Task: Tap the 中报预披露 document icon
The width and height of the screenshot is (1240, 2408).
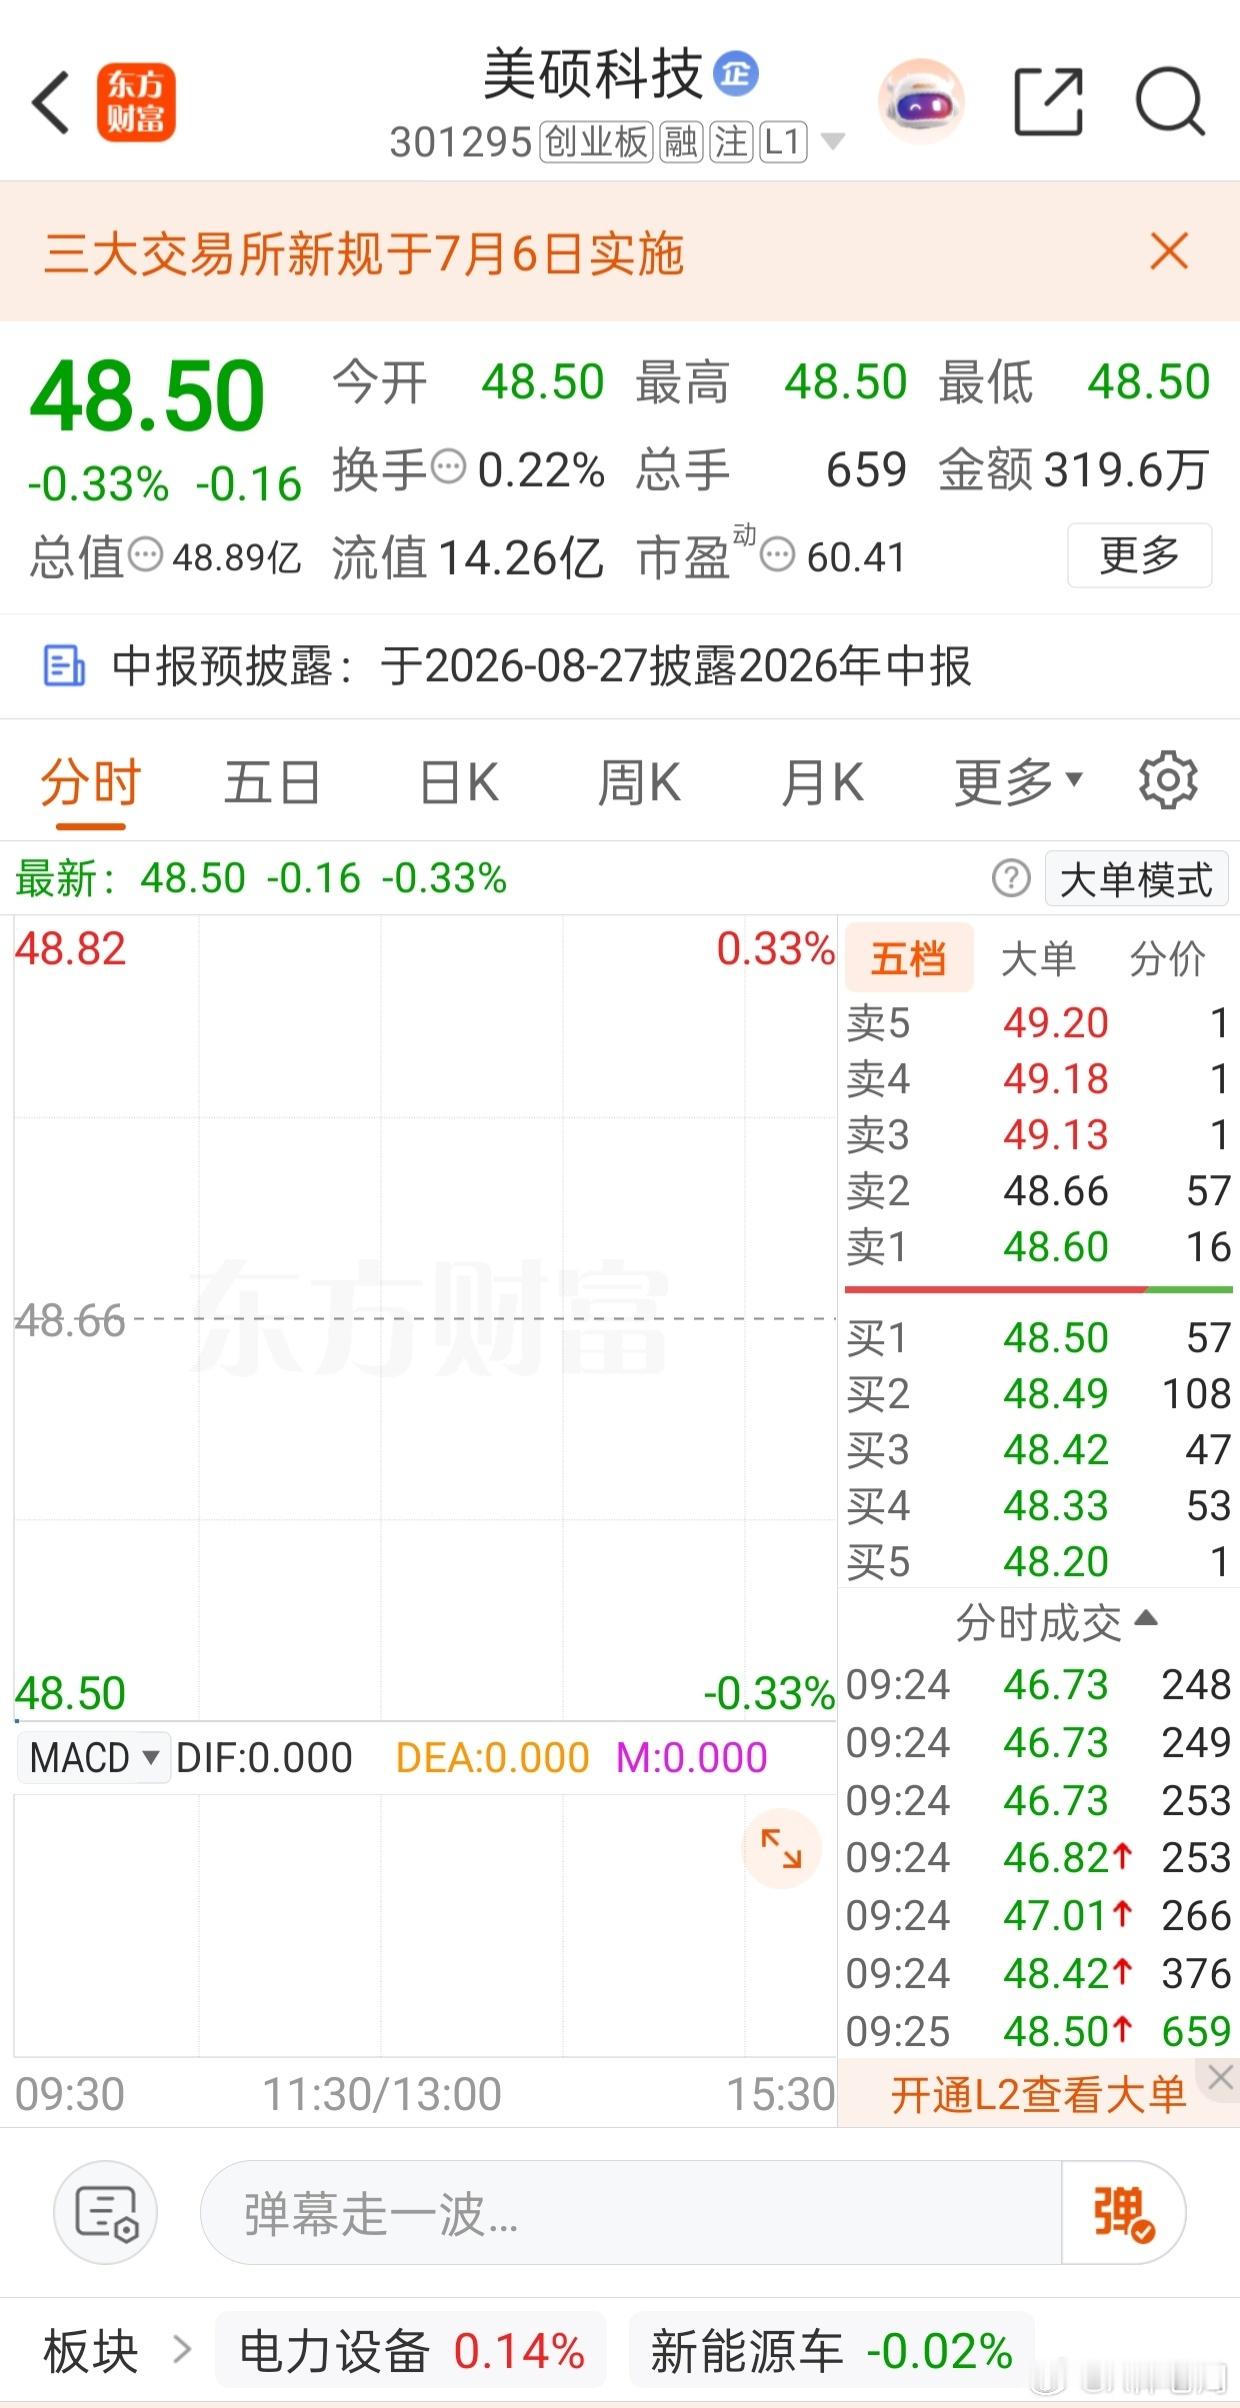Action: pos(64,666)
